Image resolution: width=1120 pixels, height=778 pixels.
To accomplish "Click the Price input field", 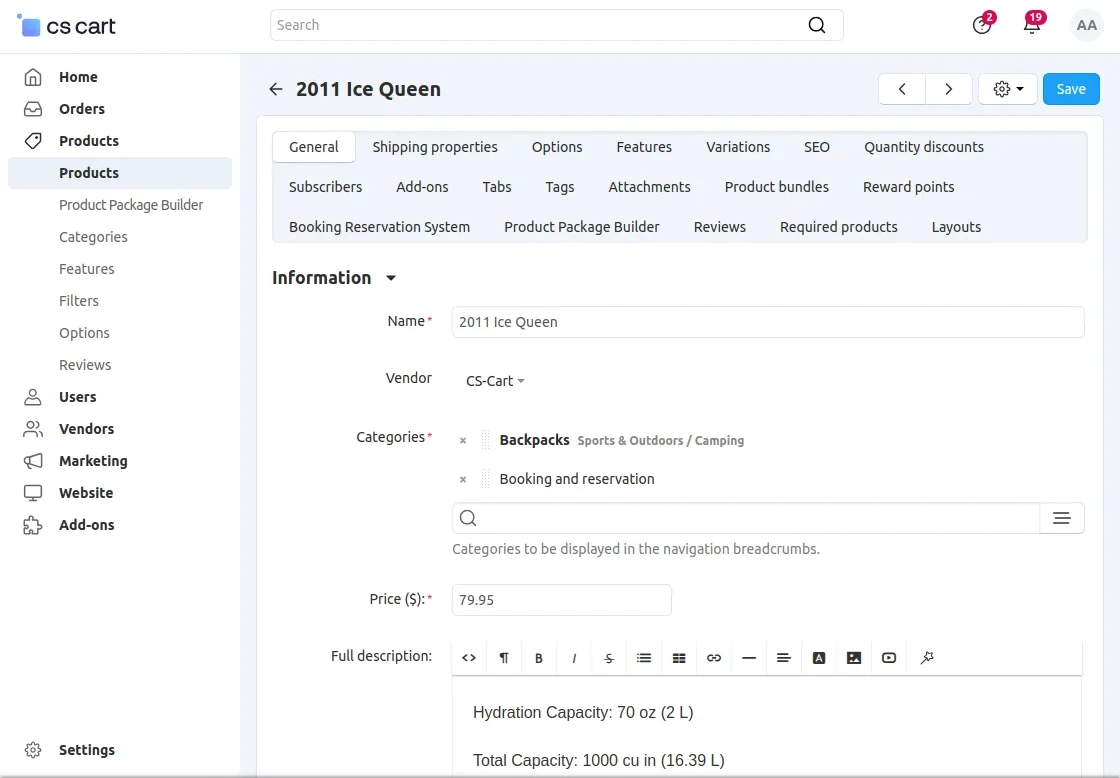I will click(561, 600).
